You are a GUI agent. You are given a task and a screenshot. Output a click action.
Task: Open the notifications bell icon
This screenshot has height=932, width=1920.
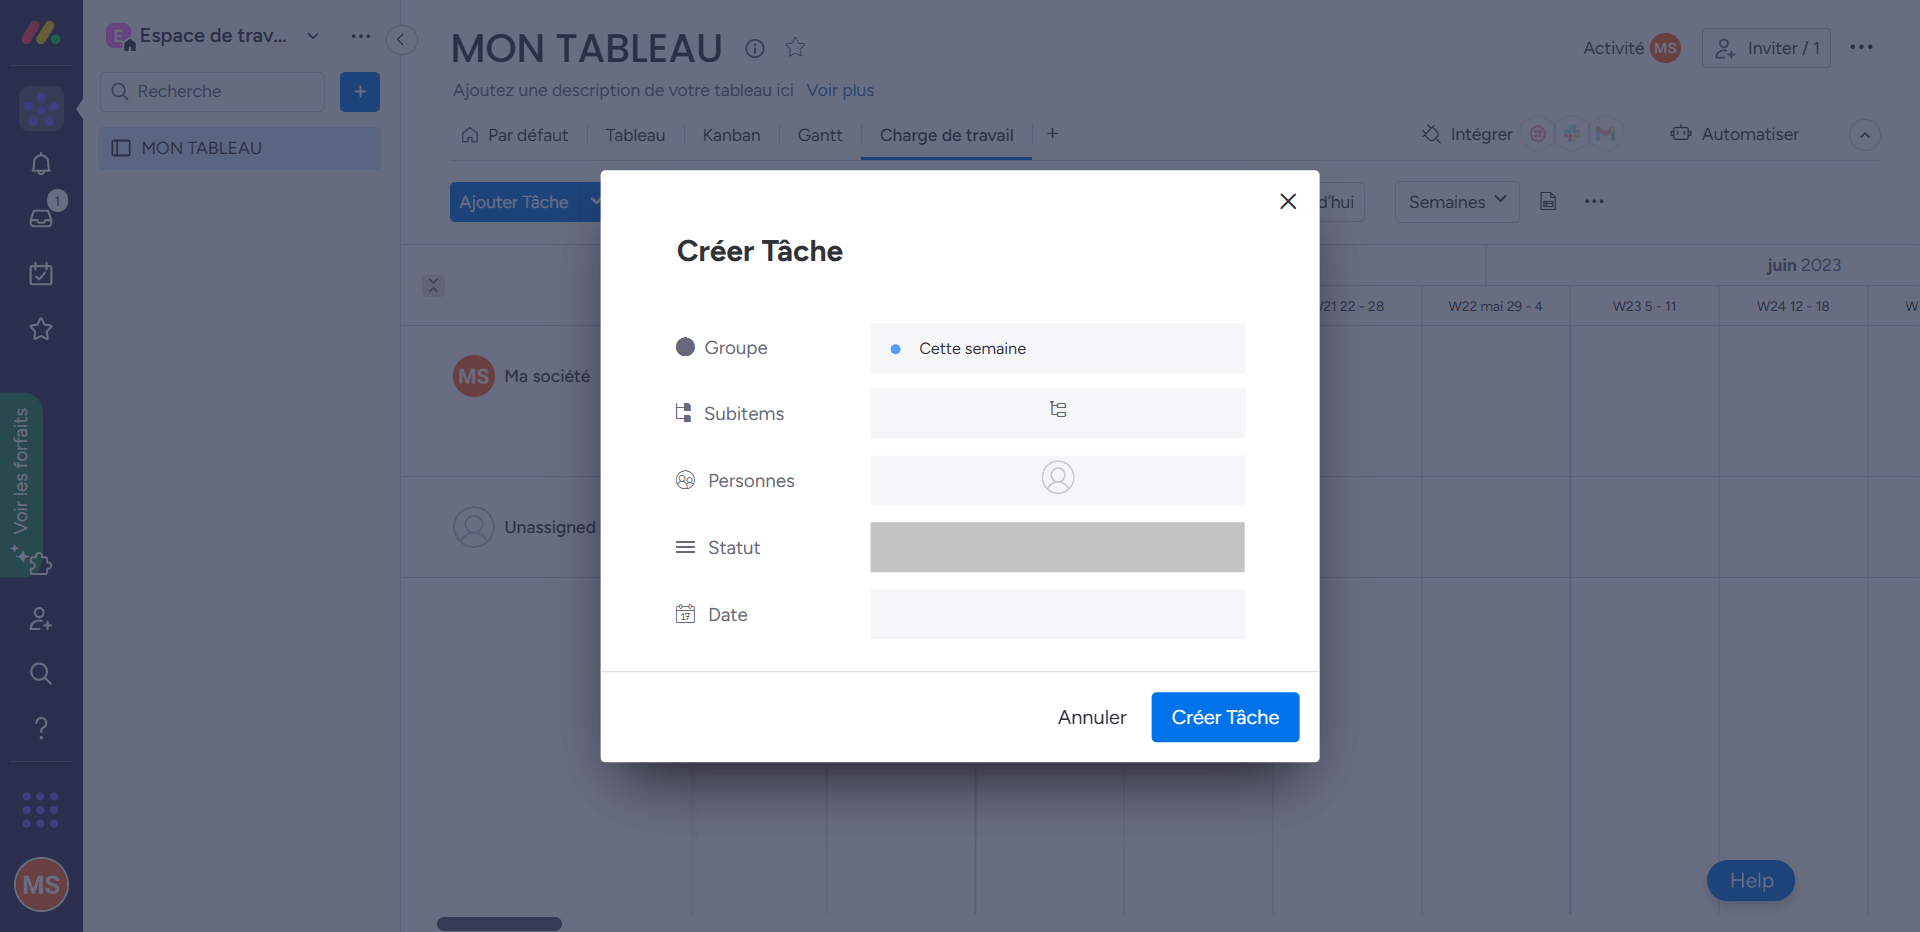[x=41, y=164]
